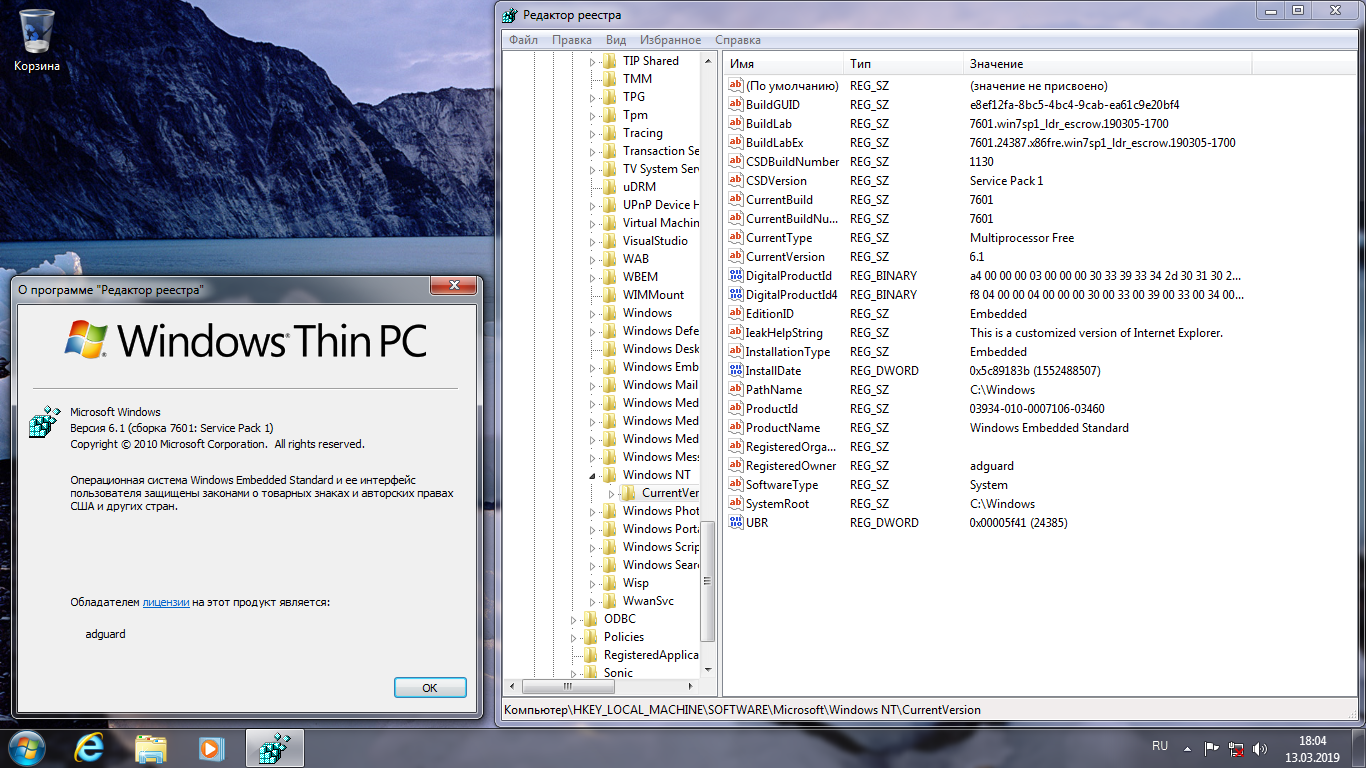Open the Start menu orb
Viewport: 1366px width, 768px height.
click(x=27, y=748)
